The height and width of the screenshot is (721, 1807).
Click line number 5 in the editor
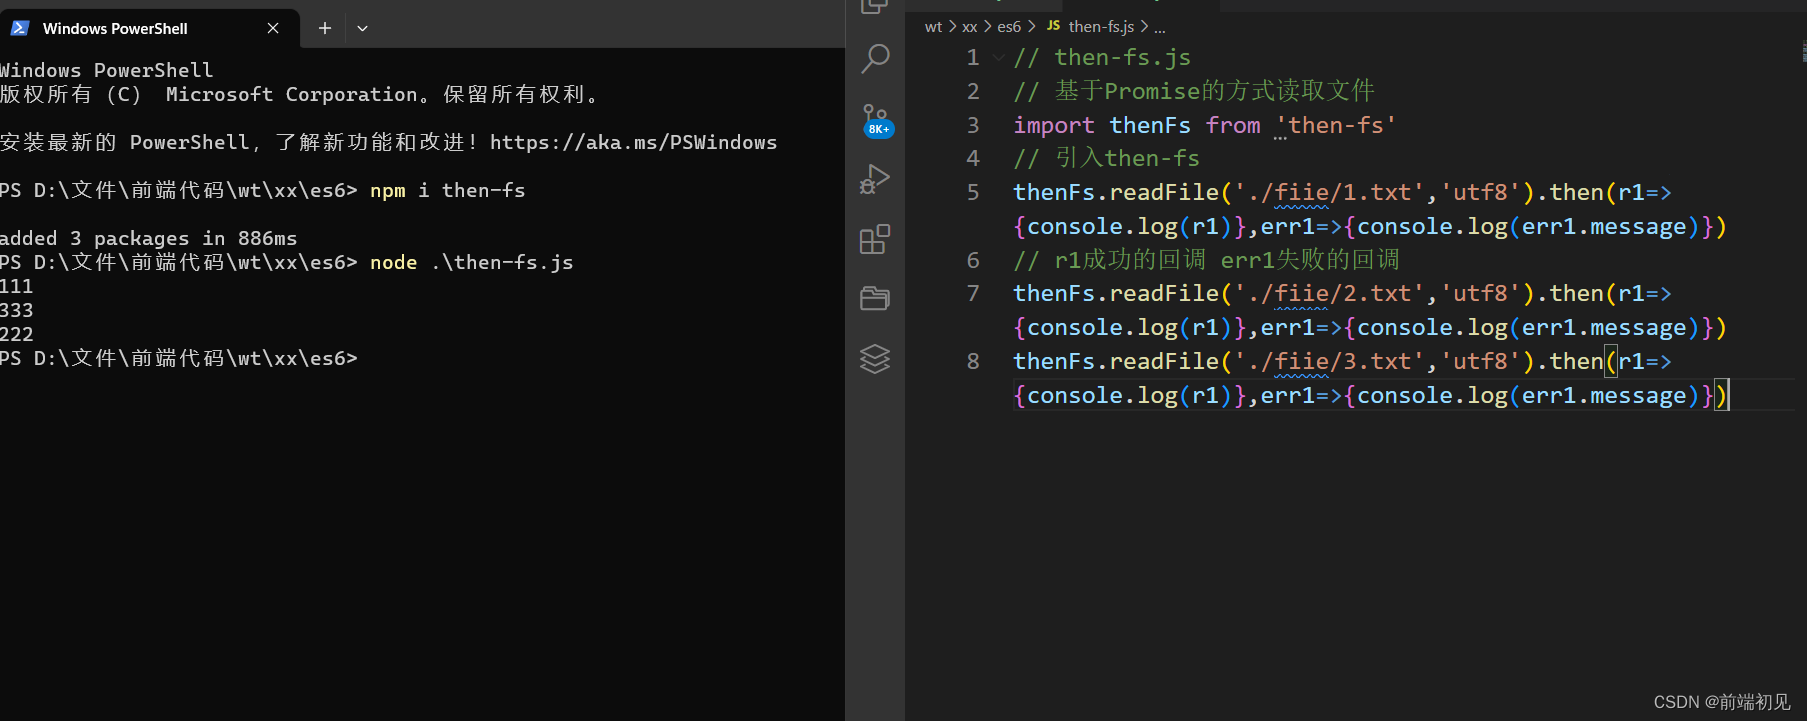click(973, 192)
